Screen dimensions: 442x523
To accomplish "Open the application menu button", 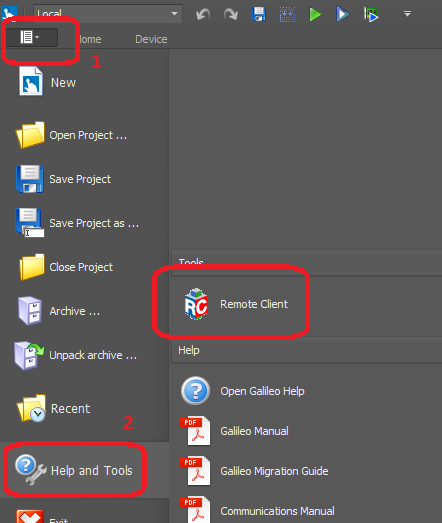I will tap(32, 37).
